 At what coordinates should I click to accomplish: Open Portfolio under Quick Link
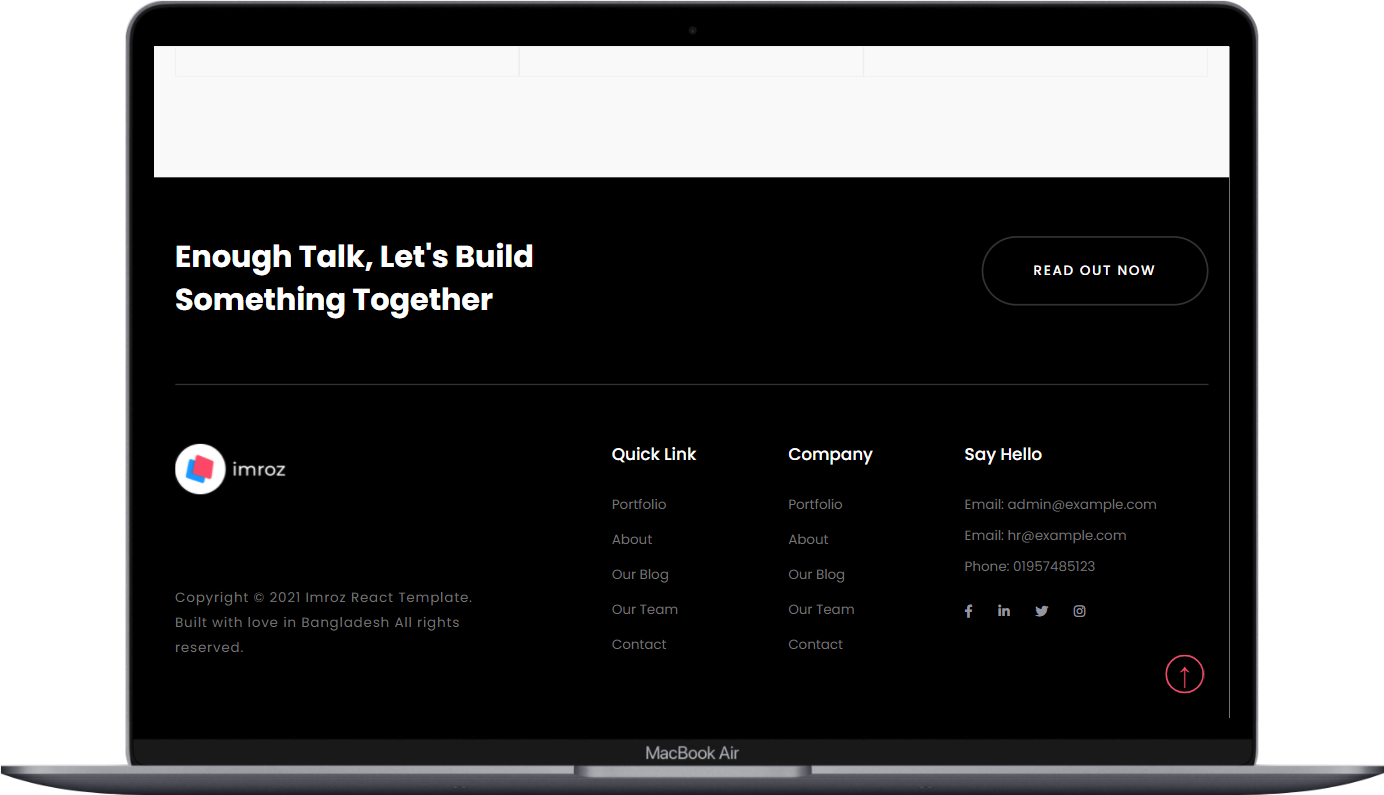click(639, 505)
